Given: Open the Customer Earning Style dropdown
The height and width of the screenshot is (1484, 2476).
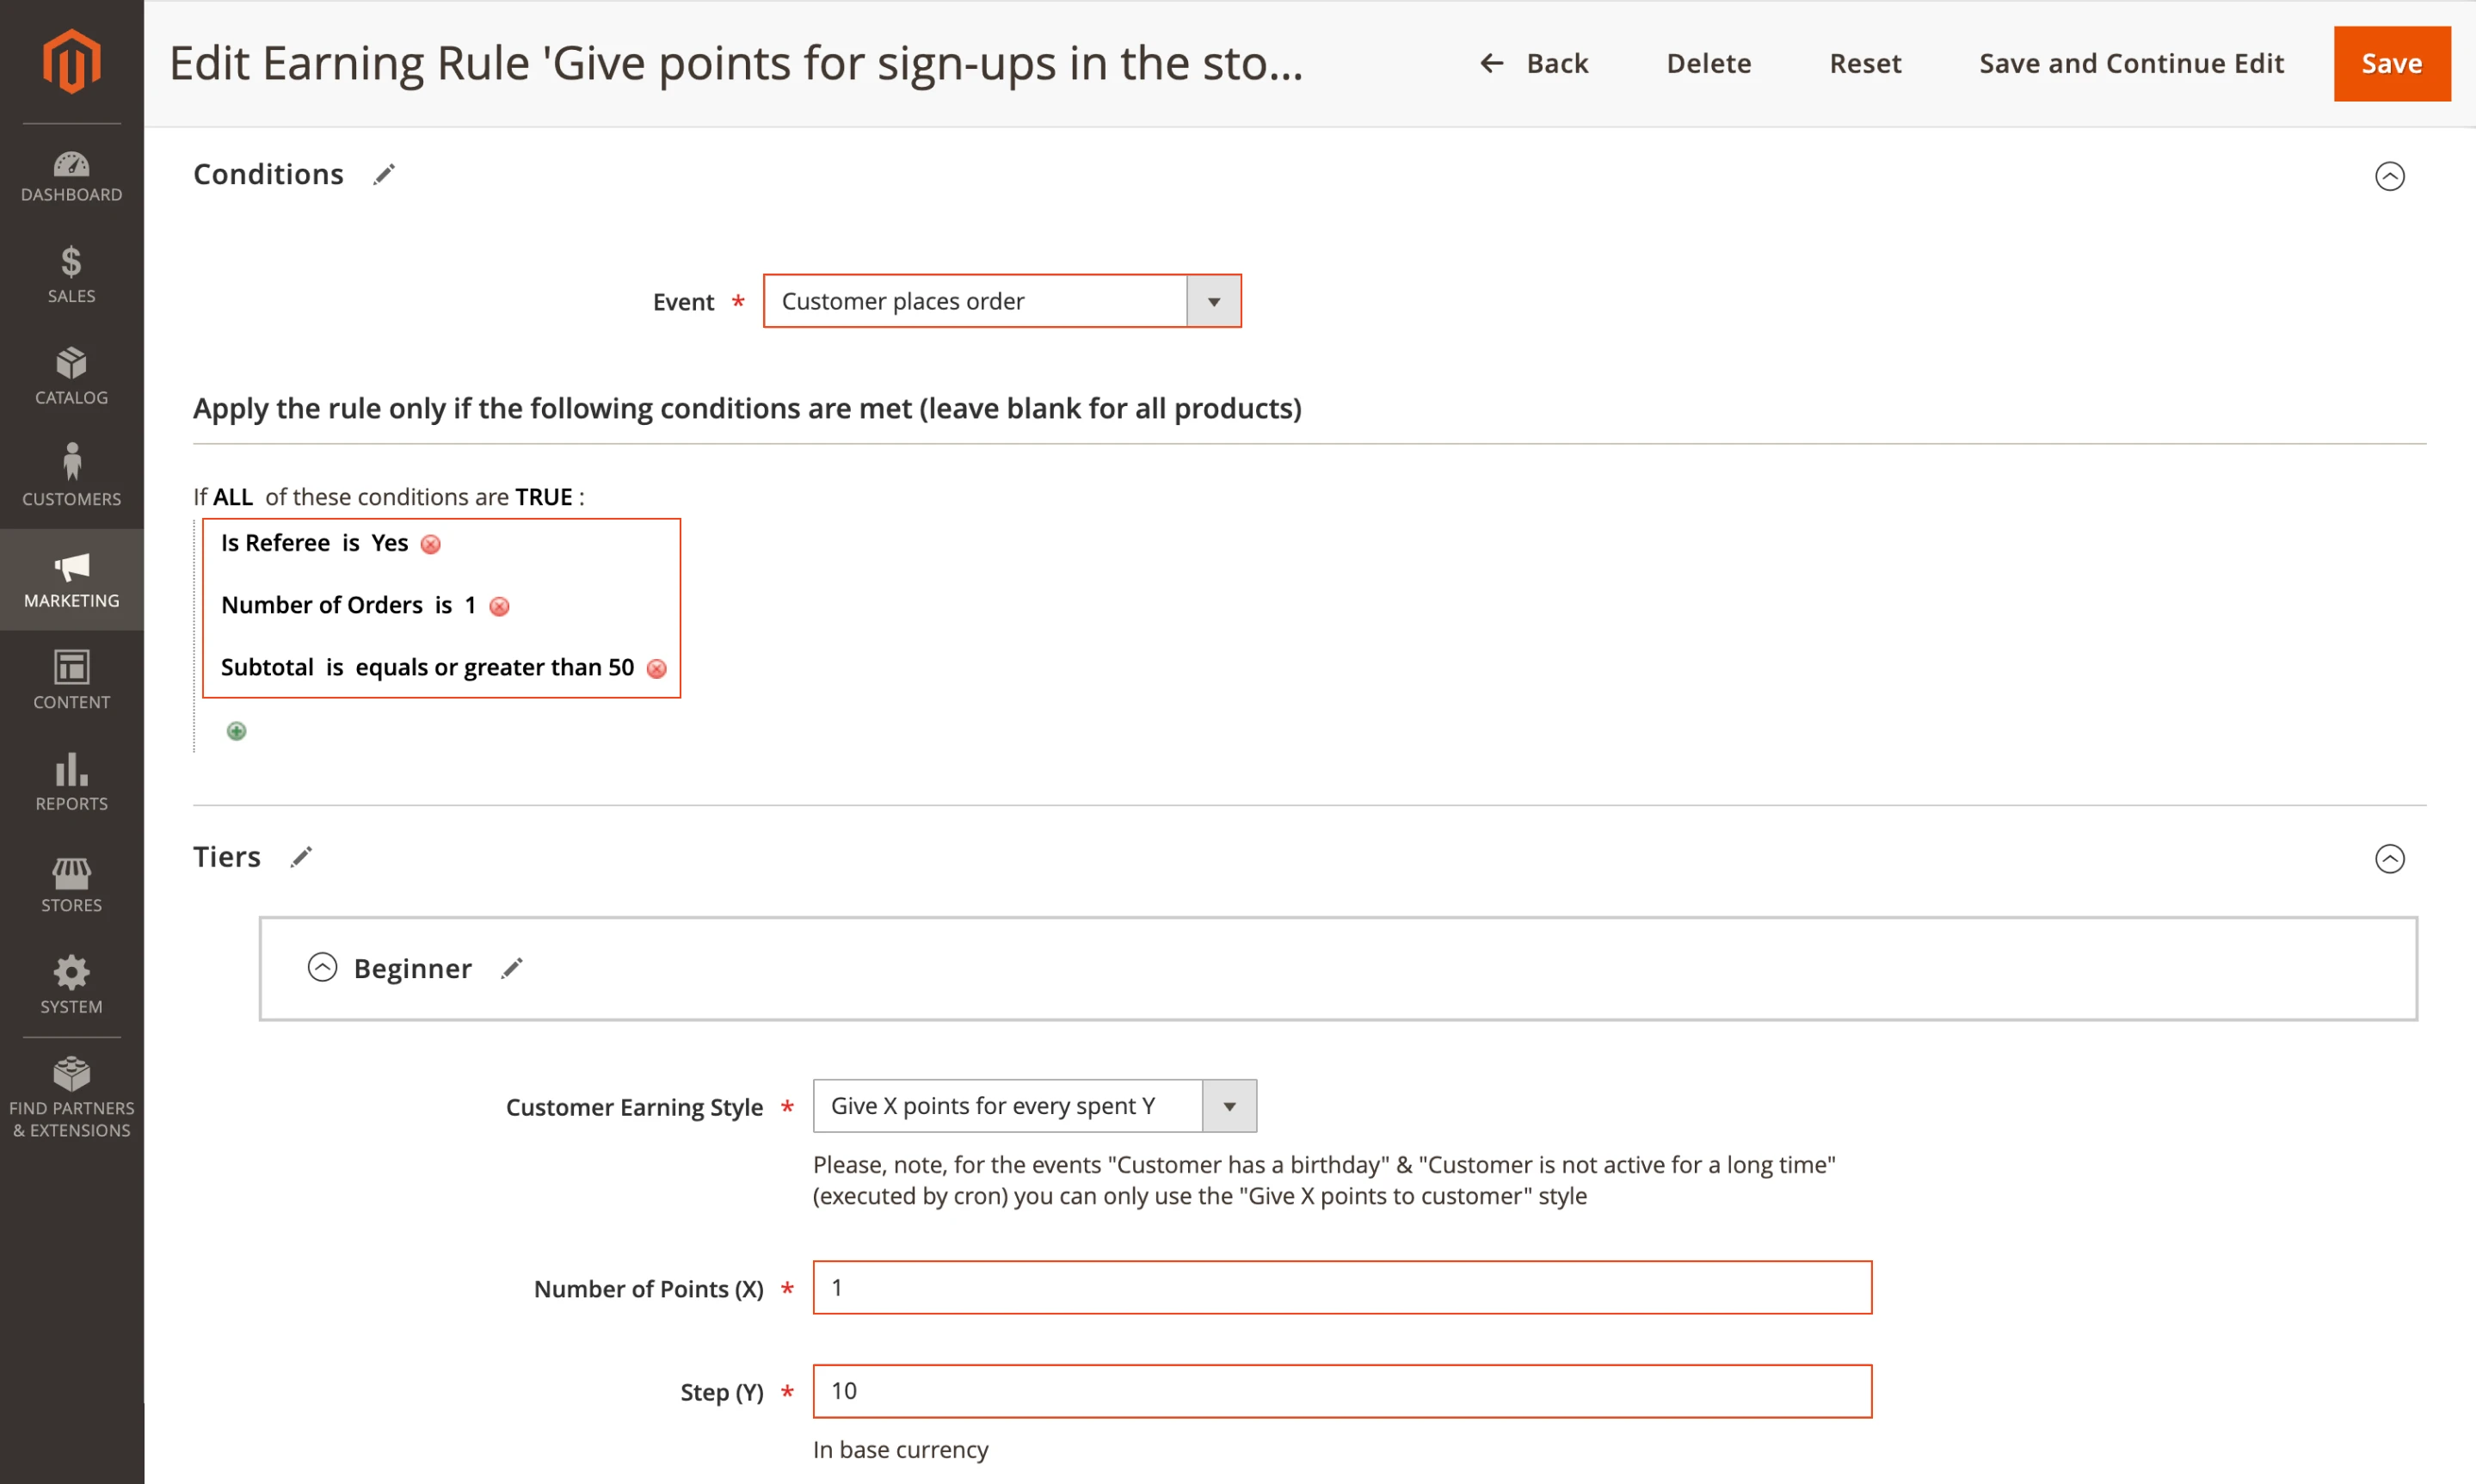Looking at the screenshot, I should 1229,1106.
